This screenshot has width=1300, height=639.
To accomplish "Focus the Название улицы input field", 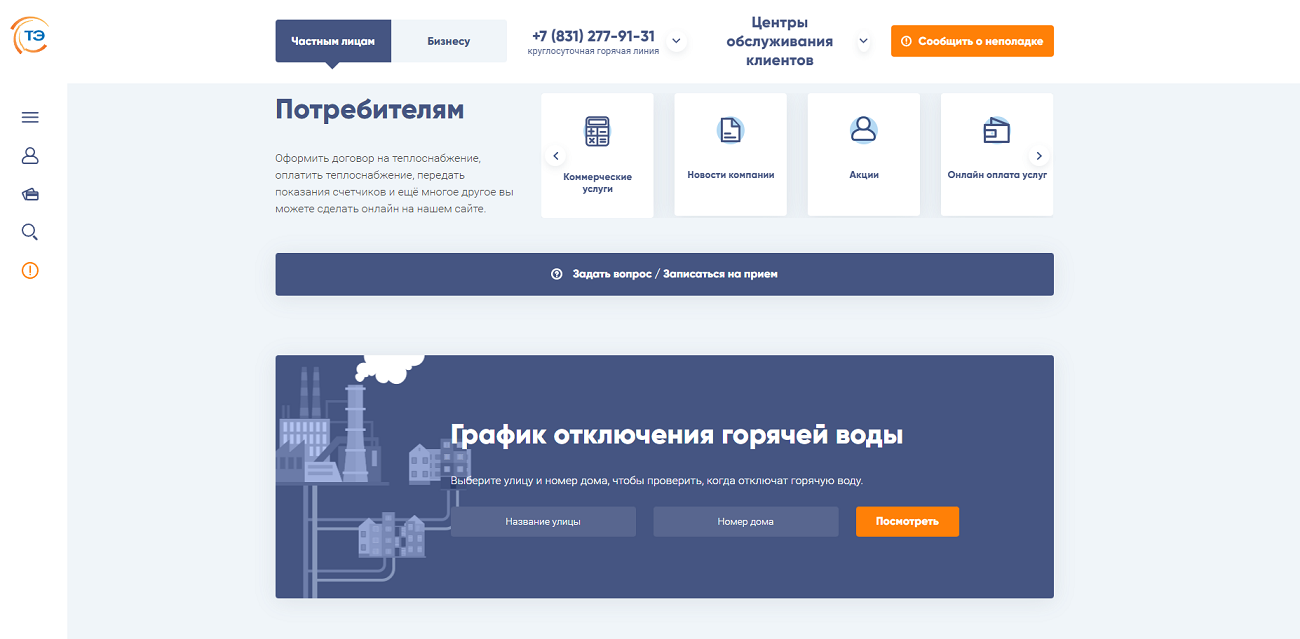I will pos(543,521).
